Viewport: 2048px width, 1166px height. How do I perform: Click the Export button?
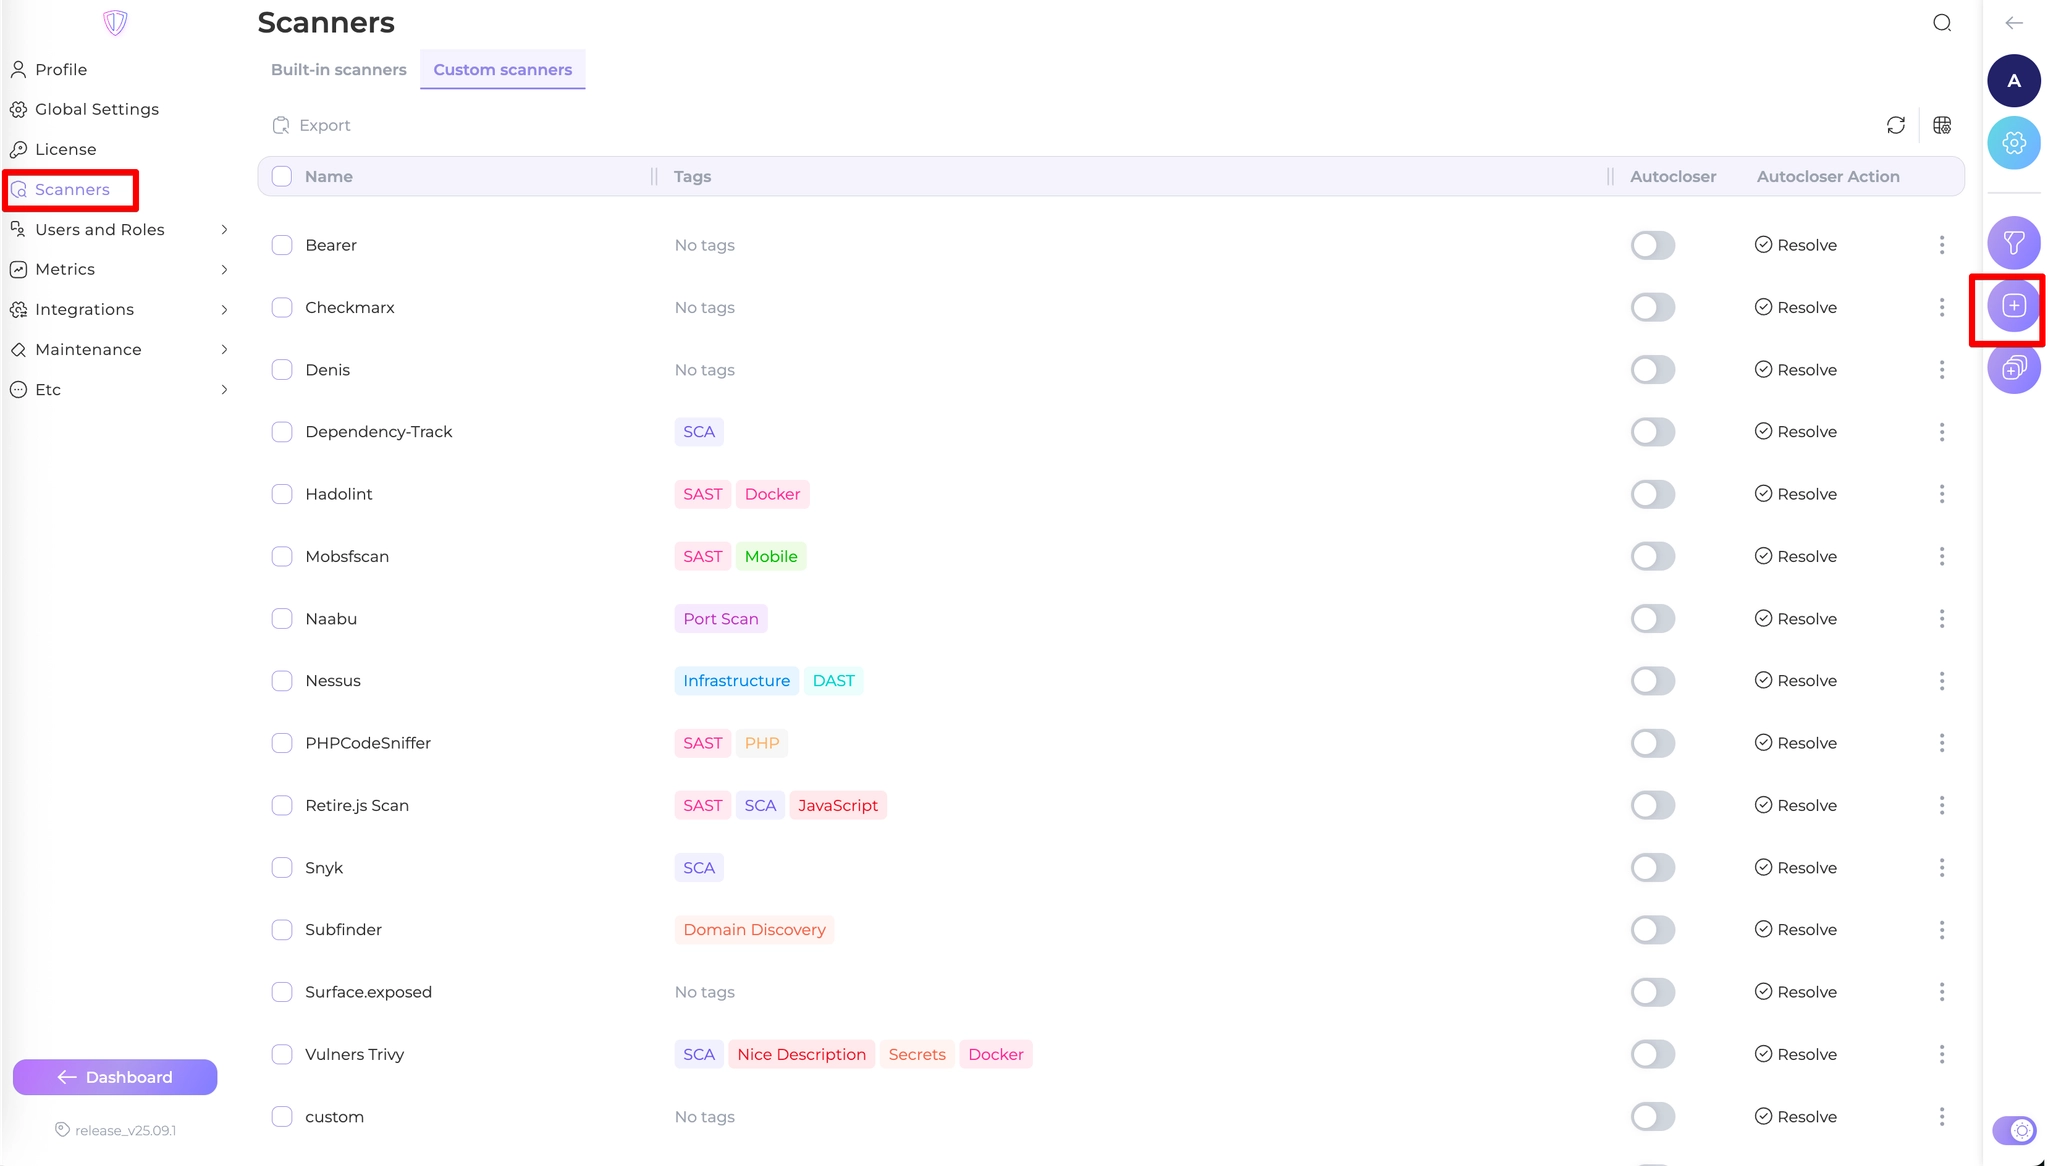pyautogui.click(x=311, y=125)
